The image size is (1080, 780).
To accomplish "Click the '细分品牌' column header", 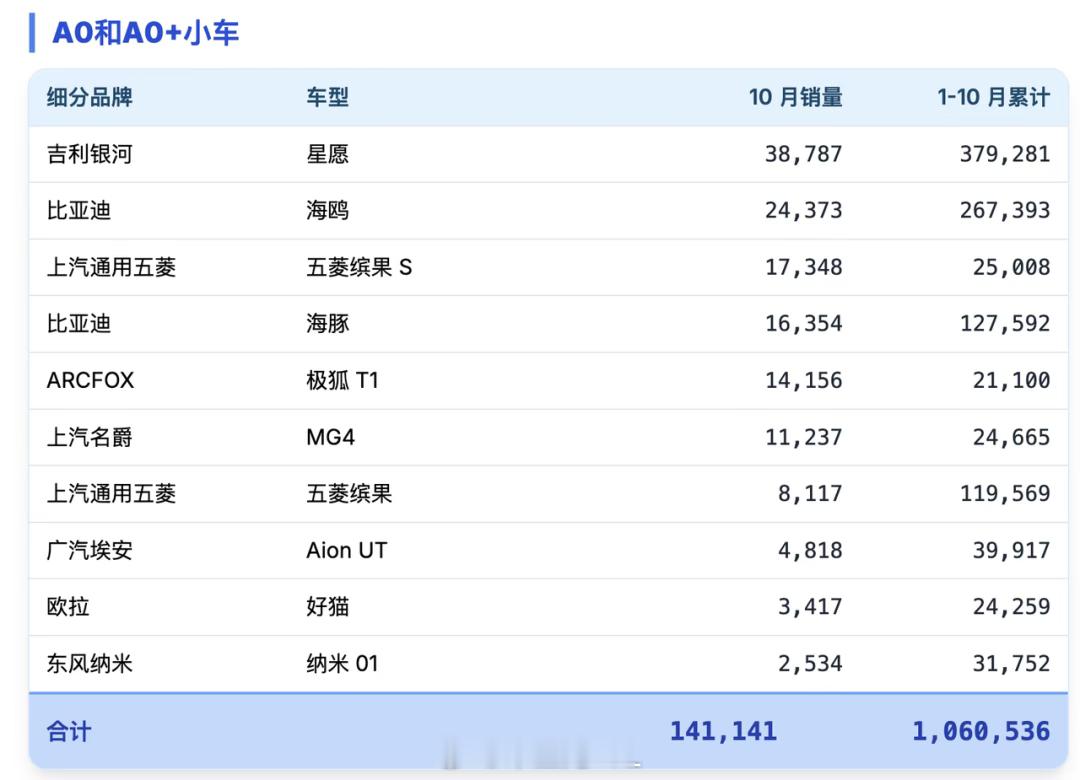I will click(90, 97).
